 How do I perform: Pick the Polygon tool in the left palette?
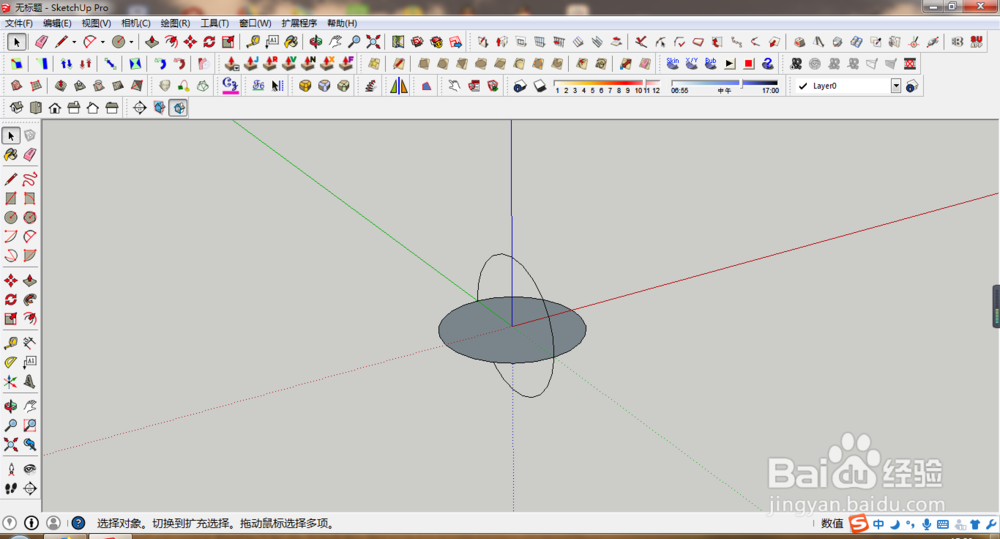30,218
